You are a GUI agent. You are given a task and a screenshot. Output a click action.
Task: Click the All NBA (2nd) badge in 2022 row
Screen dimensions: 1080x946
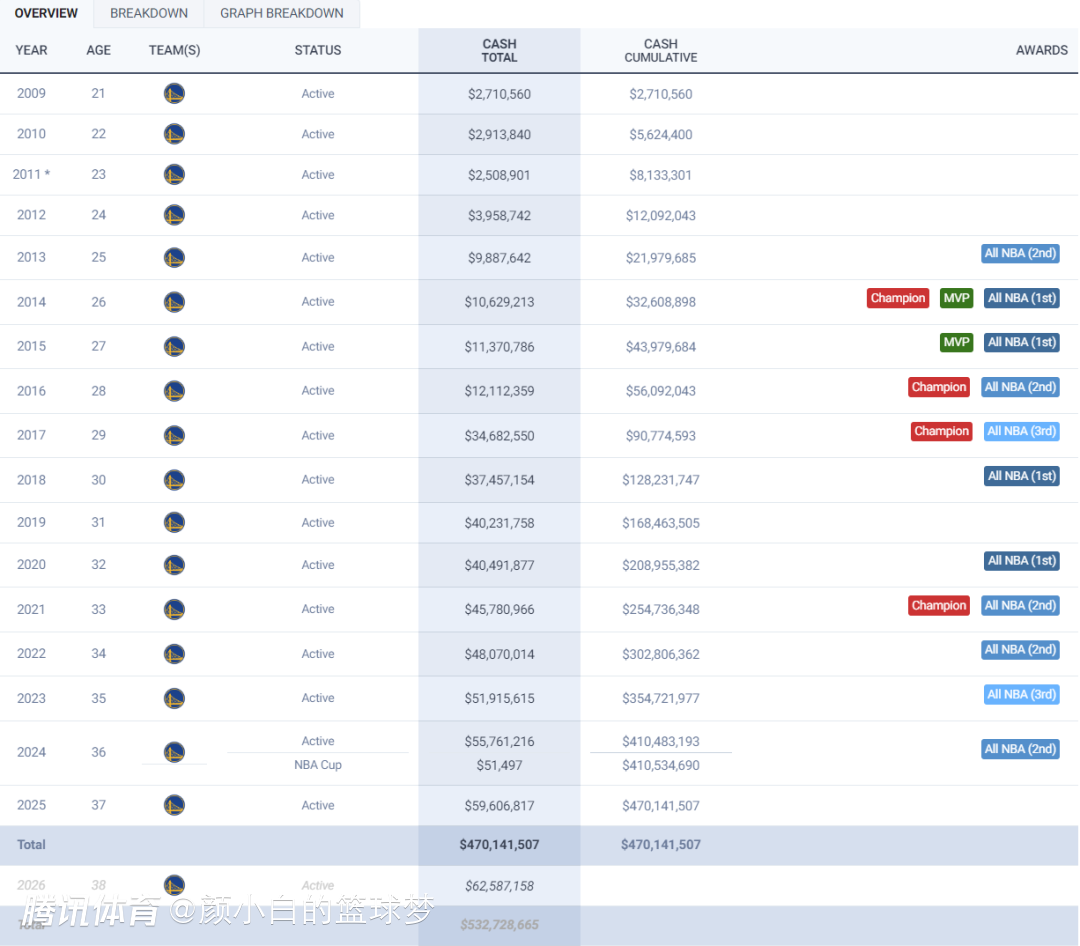click(x=1020, y=650)
